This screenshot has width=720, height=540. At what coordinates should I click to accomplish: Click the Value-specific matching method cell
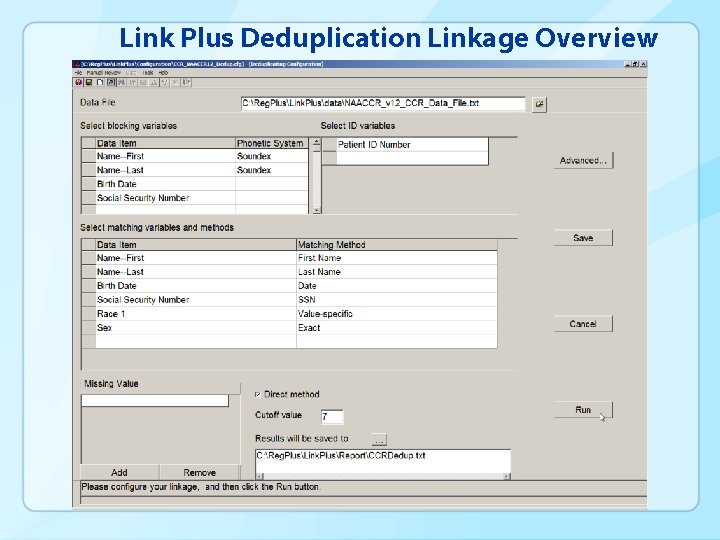[397, 314]
